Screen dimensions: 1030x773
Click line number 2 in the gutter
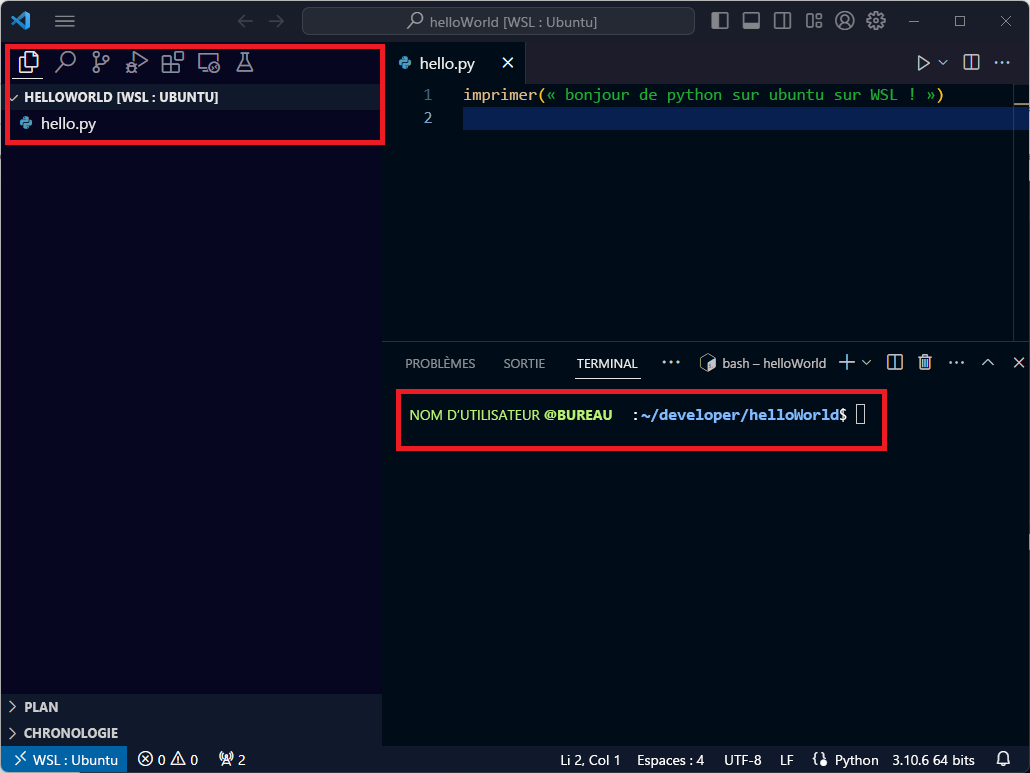coord(428,118)
